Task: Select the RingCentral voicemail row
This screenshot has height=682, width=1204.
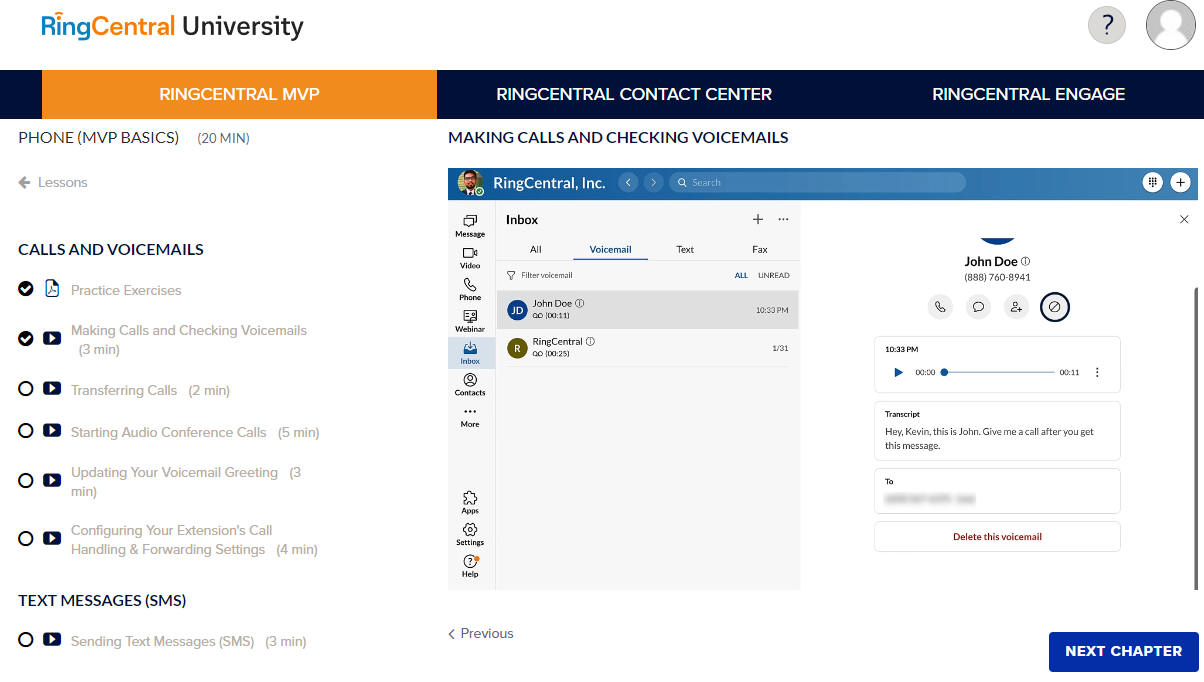Action: [x=647, y=348]
